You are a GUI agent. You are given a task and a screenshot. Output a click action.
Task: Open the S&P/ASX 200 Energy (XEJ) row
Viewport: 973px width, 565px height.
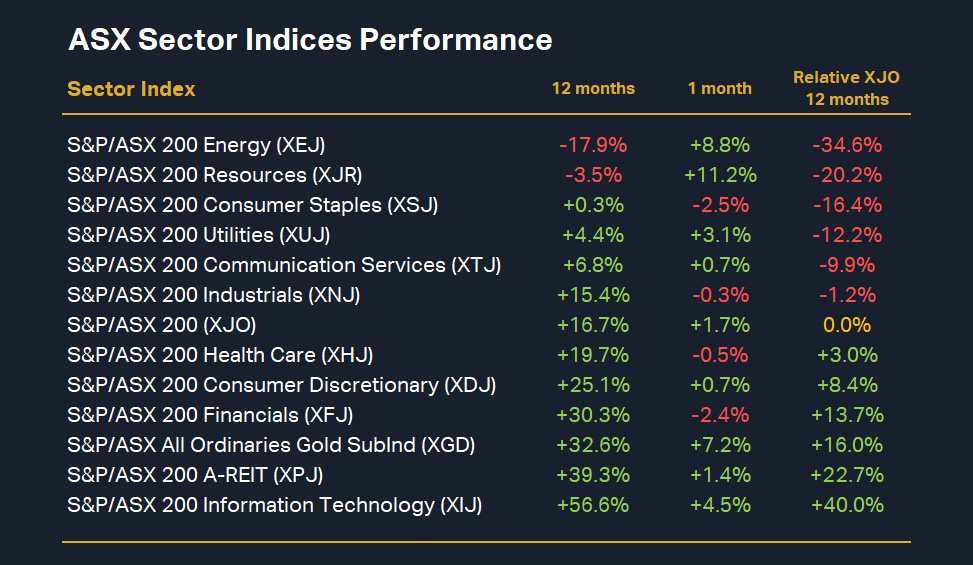click(196, 145)
